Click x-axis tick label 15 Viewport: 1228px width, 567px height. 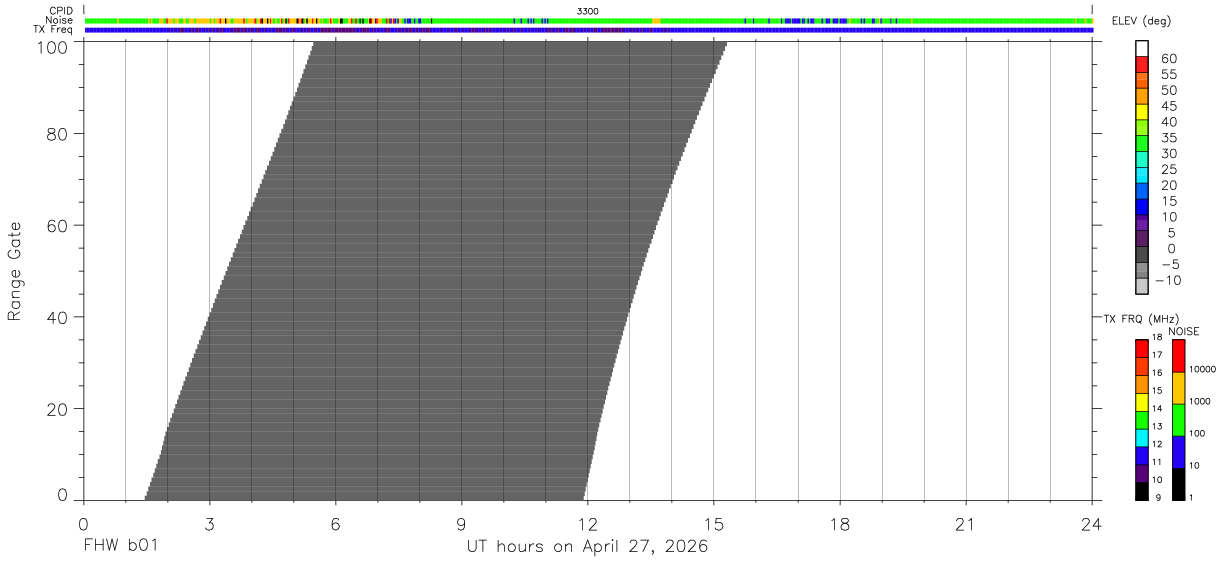(713, 525)
